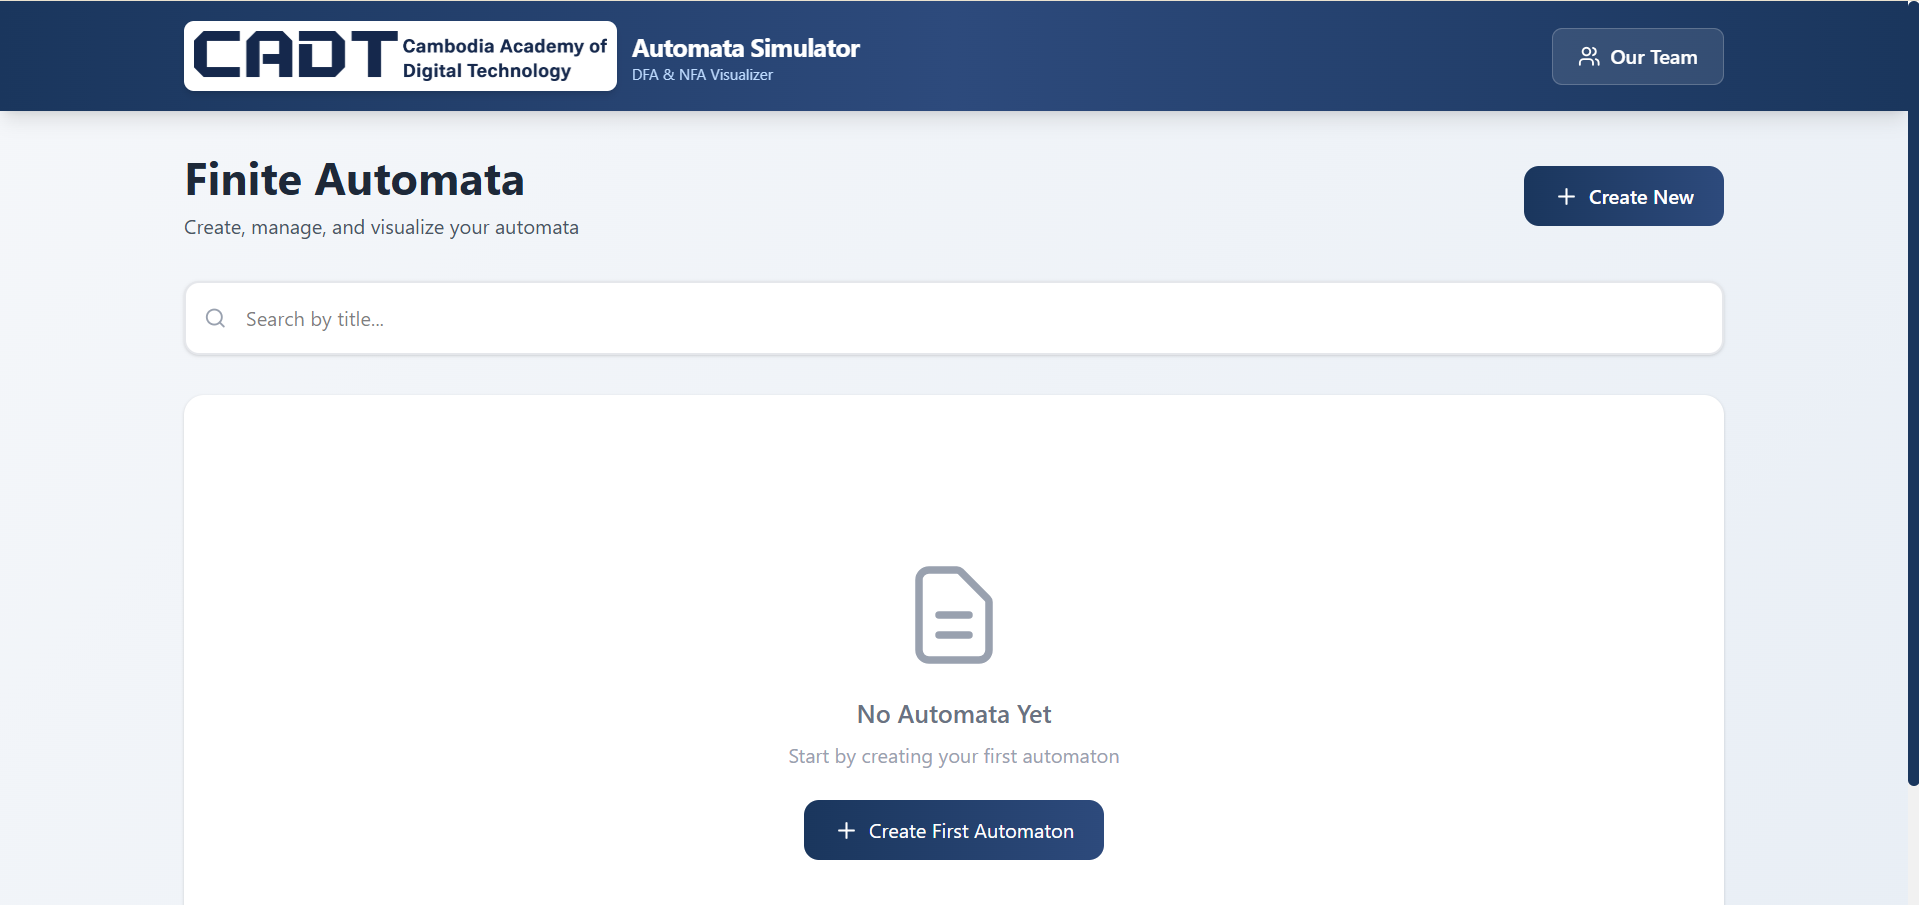Image resolution: width=1919 pixels, height=905 pixels.
Task: Click 'Create, manage, and visualize your automata' text
Action: [x=381, y=227]
